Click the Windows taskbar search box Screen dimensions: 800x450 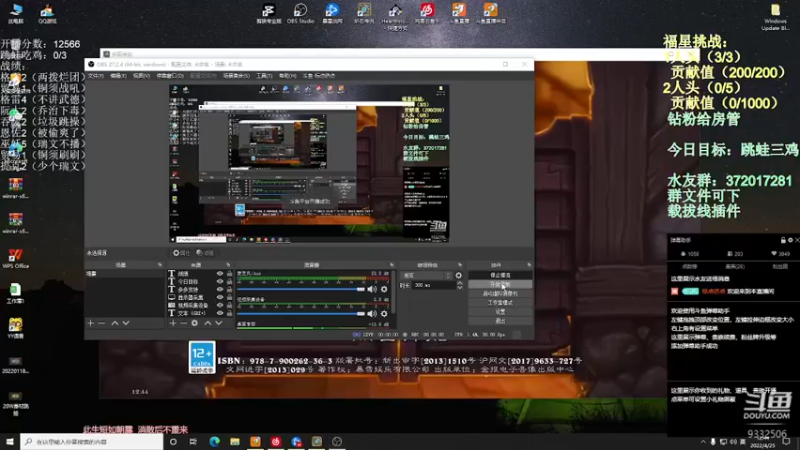click(x=92, y=441)
